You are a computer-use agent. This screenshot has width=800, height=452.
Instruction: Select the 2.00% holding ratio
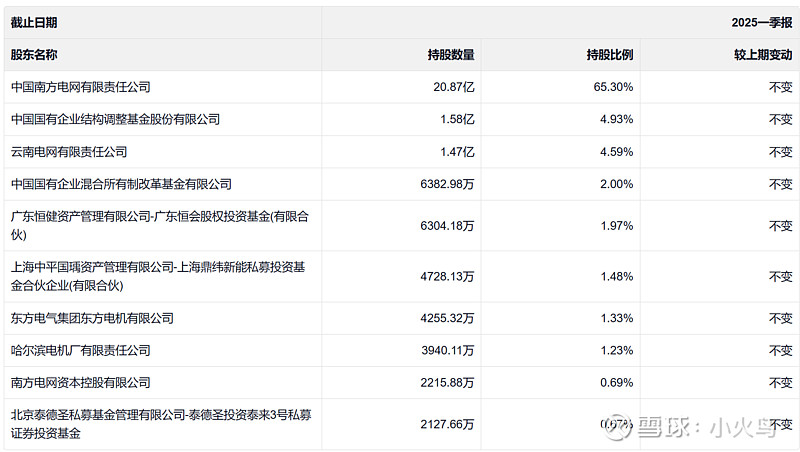(616, 184)
